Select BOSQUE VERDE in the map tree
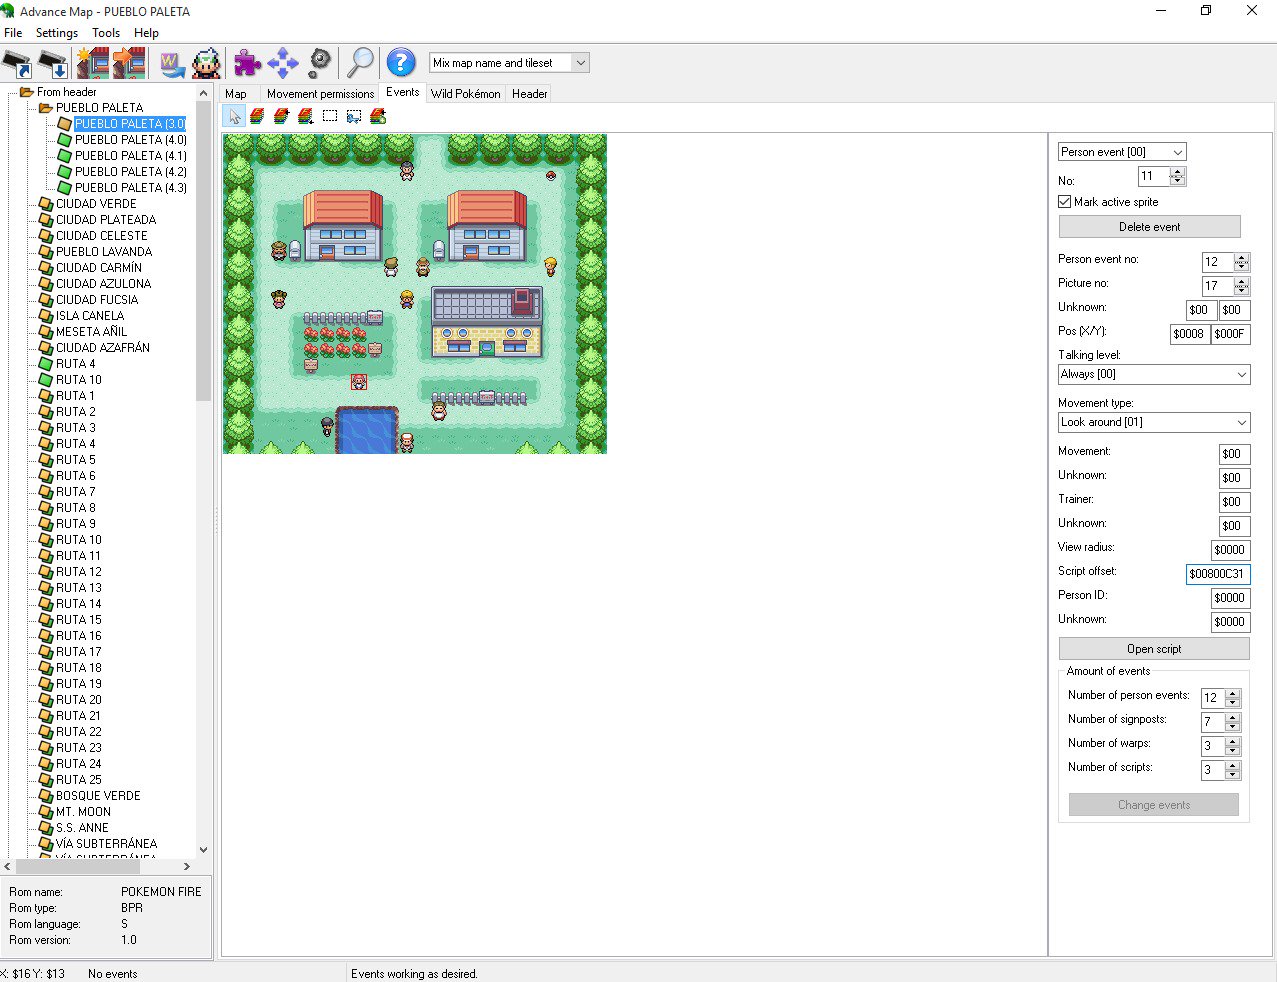This screenshot has height=982, width=1277. pyautogui.click(x=98, y=796)
